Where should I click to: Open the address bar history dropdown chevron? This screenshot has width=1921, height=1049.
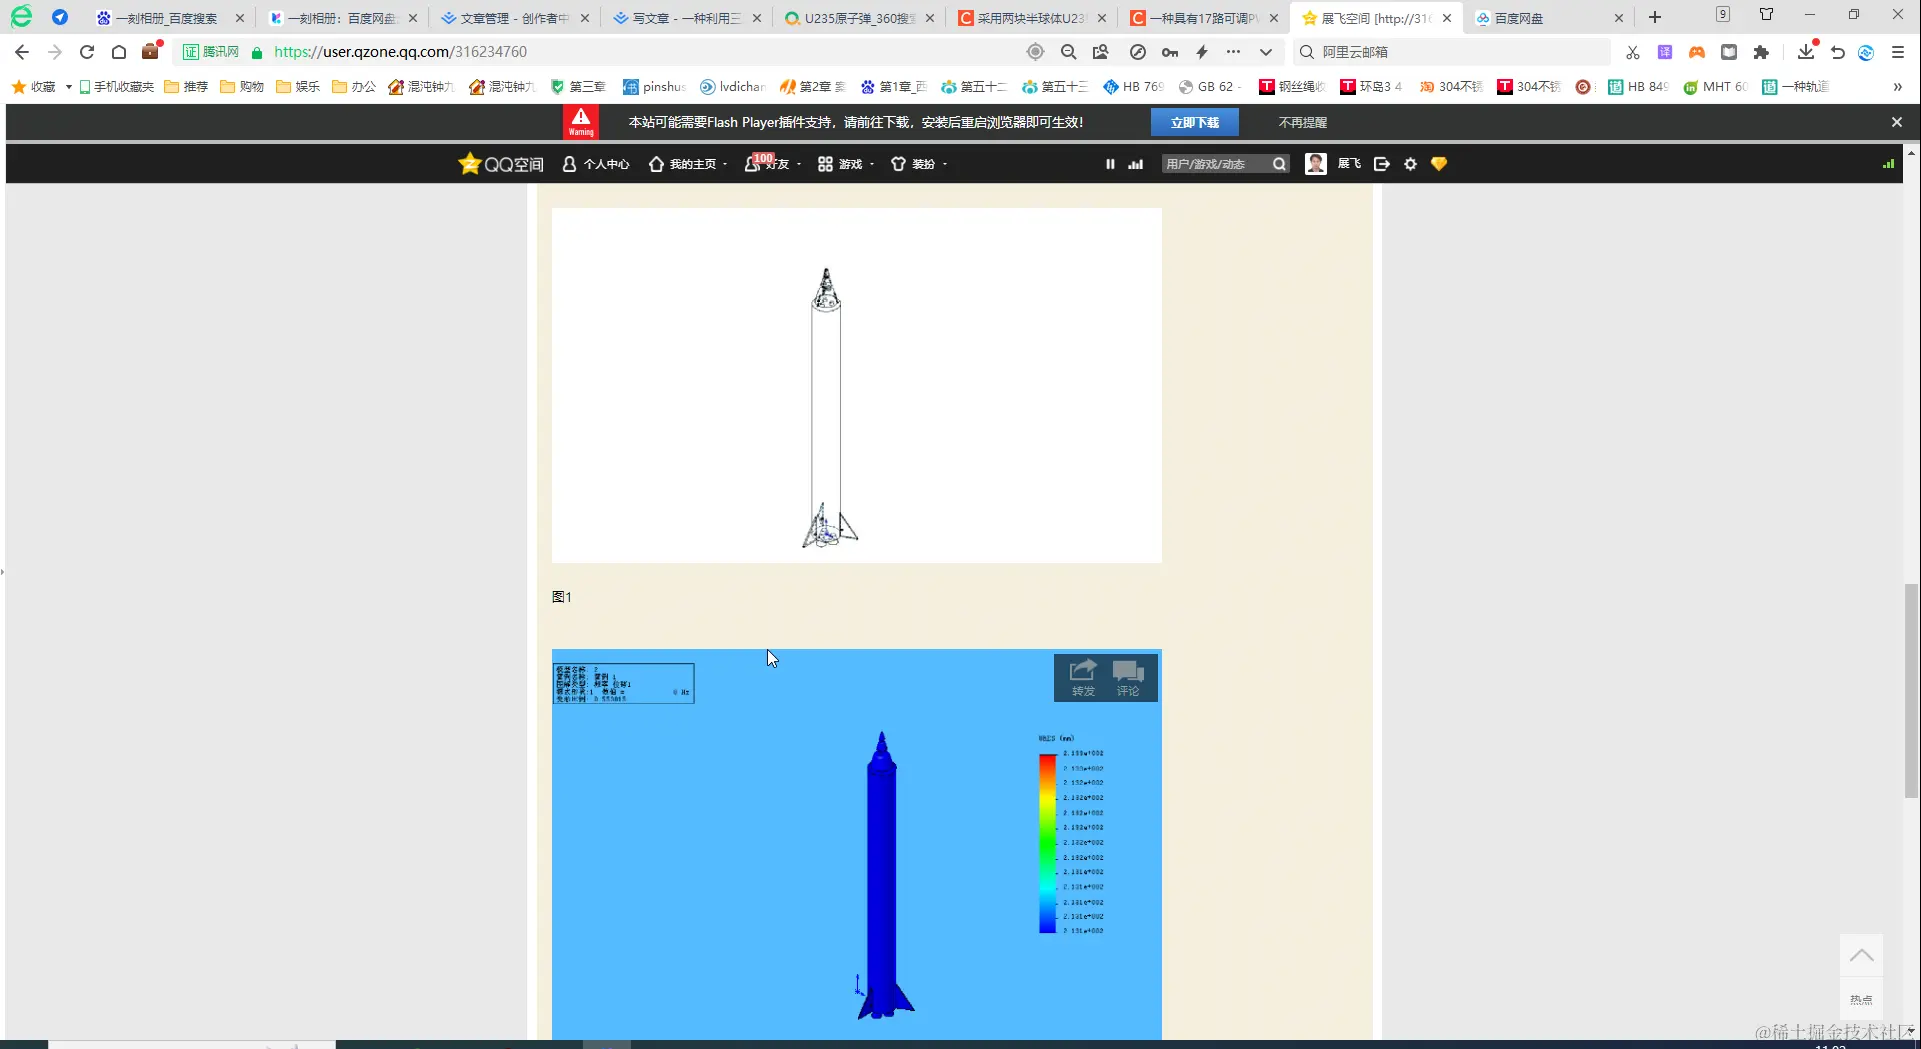tap(1266, 52)
